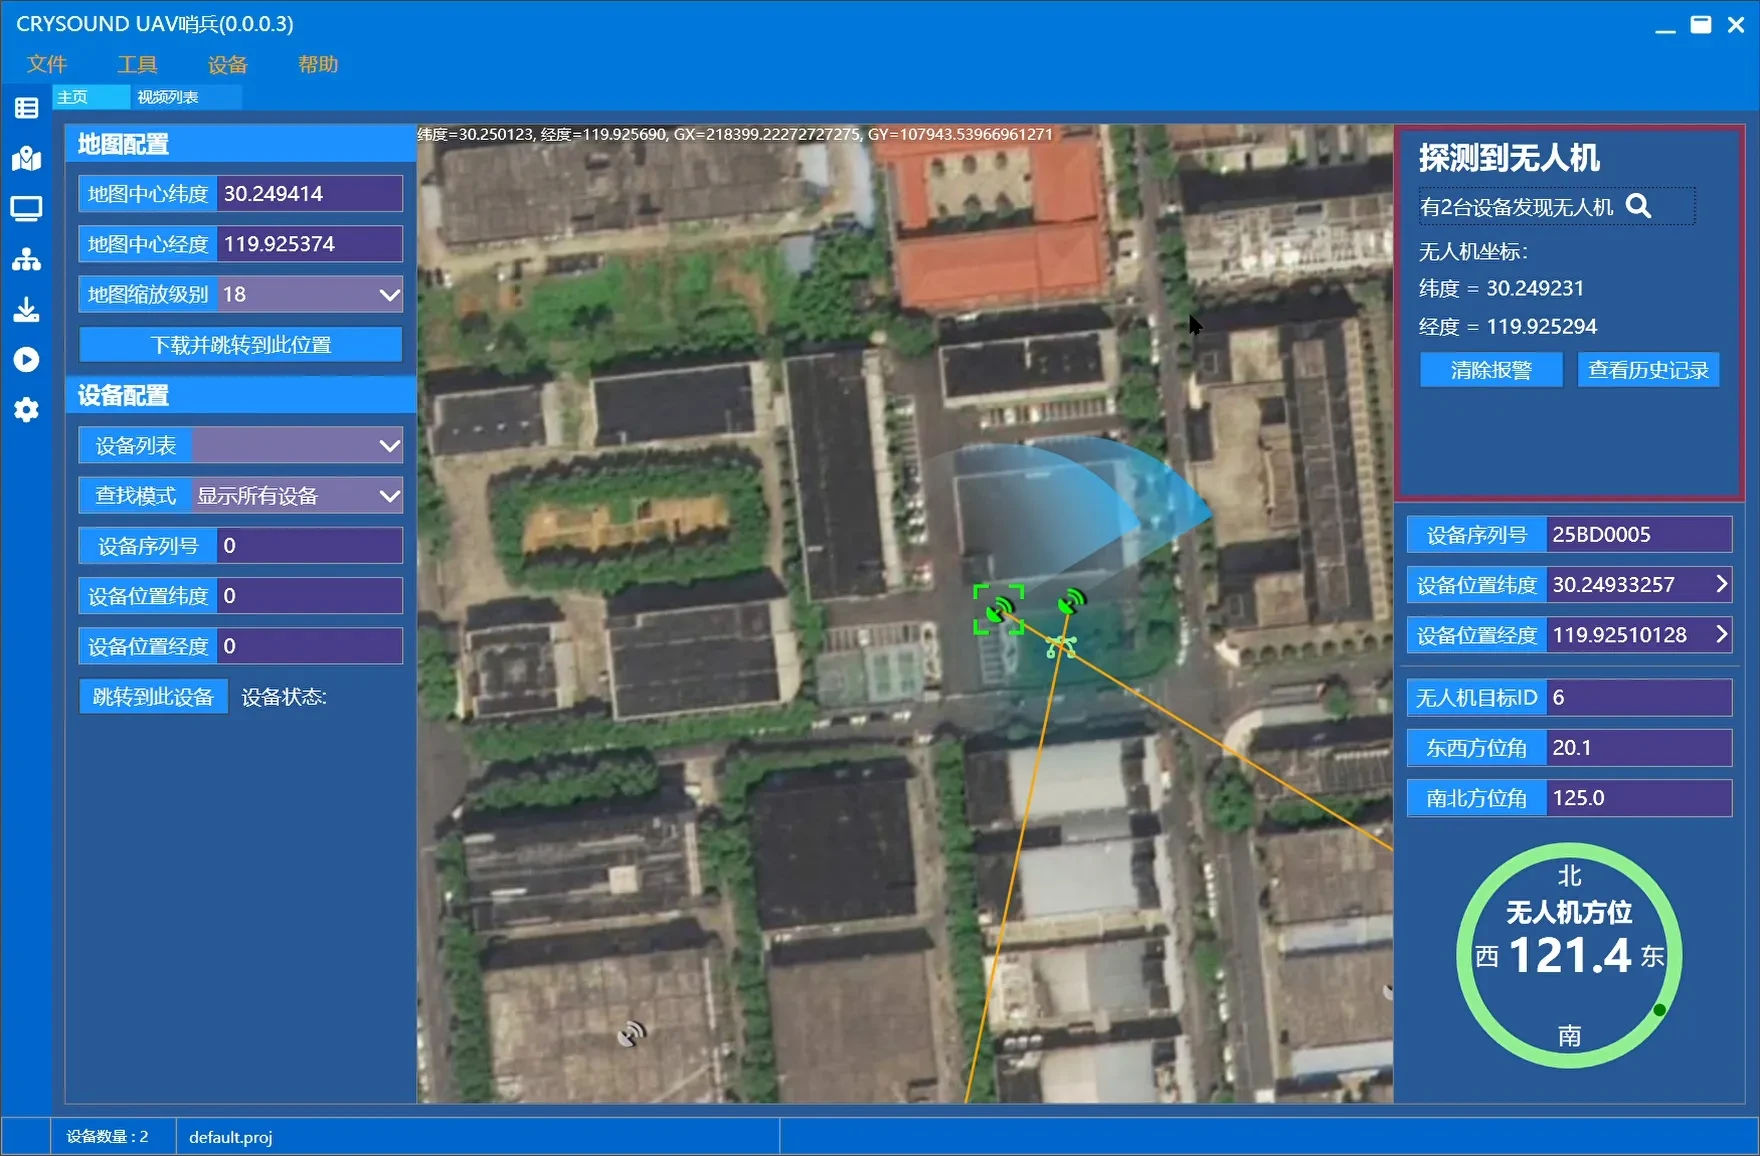Open the settings gear icon

(x=26, y=410)
